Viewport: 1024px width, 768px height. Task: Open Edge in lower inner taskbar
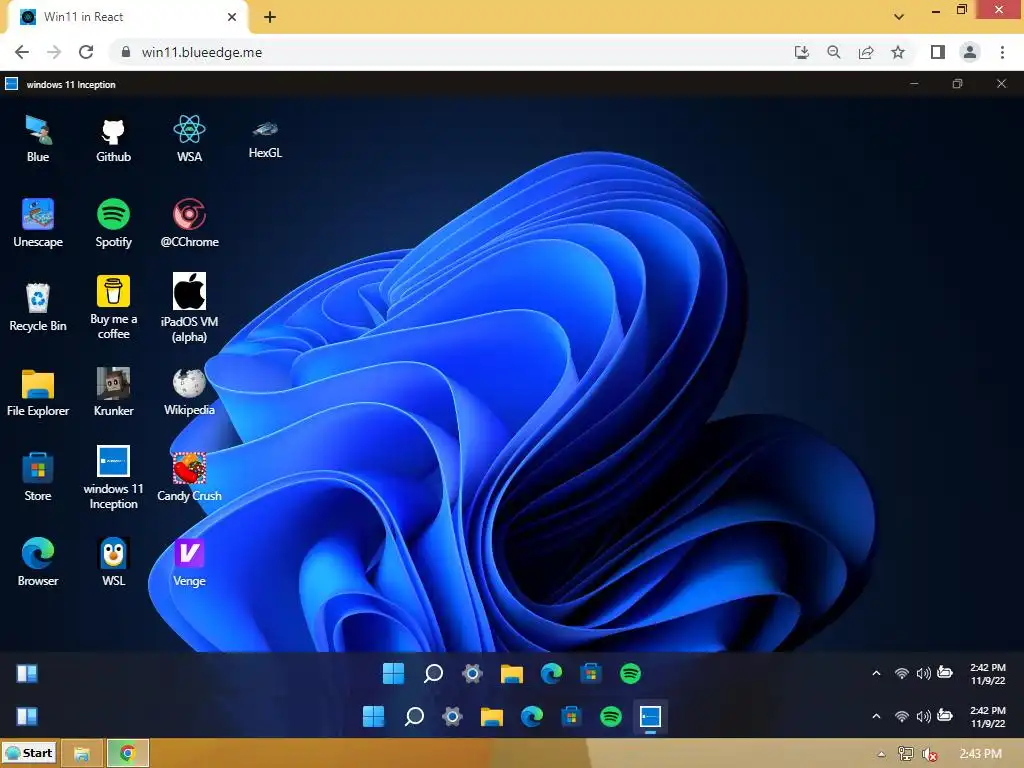tap(532, 716)
